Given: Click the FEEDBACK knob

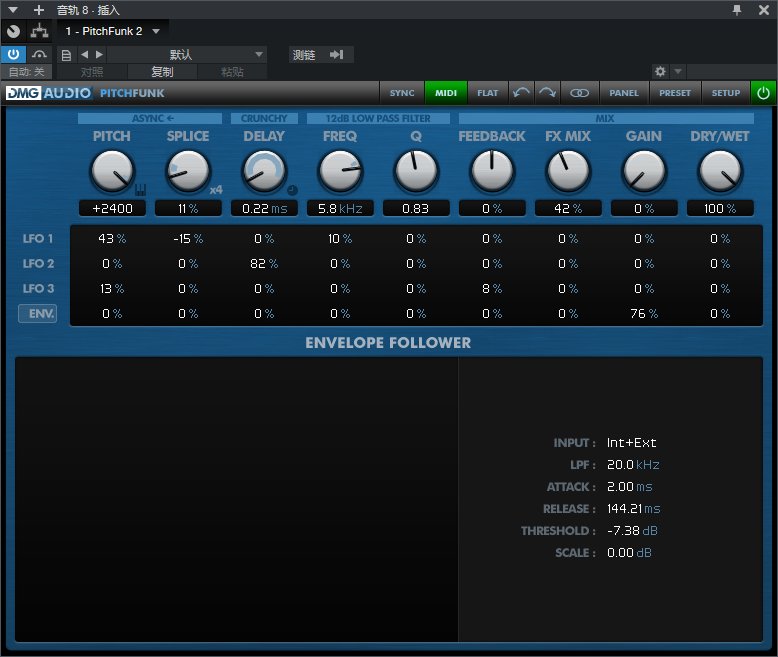Looking at the screenshot, I should 492,171.
